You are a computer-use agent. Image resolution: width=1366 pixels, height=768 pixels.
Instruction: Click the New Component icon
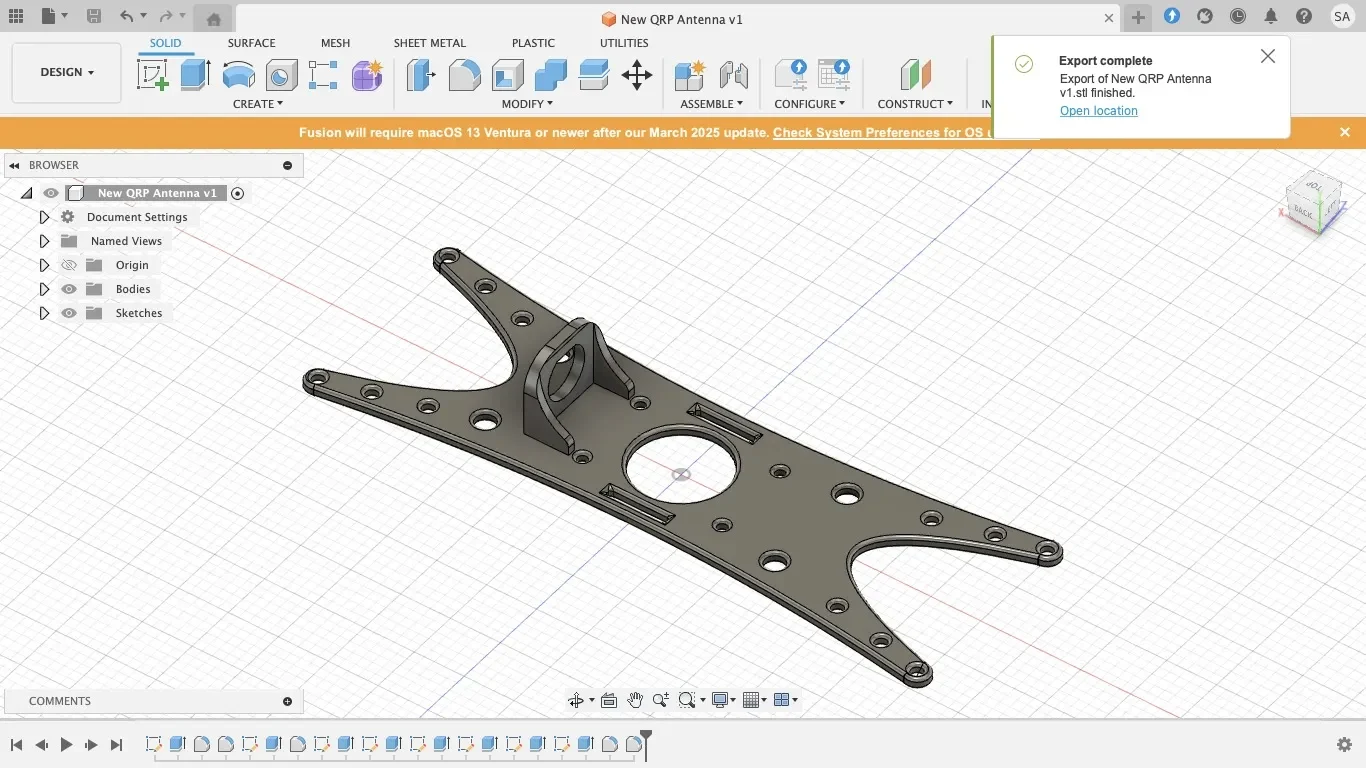pyautogui.click(x=690, y=75)
